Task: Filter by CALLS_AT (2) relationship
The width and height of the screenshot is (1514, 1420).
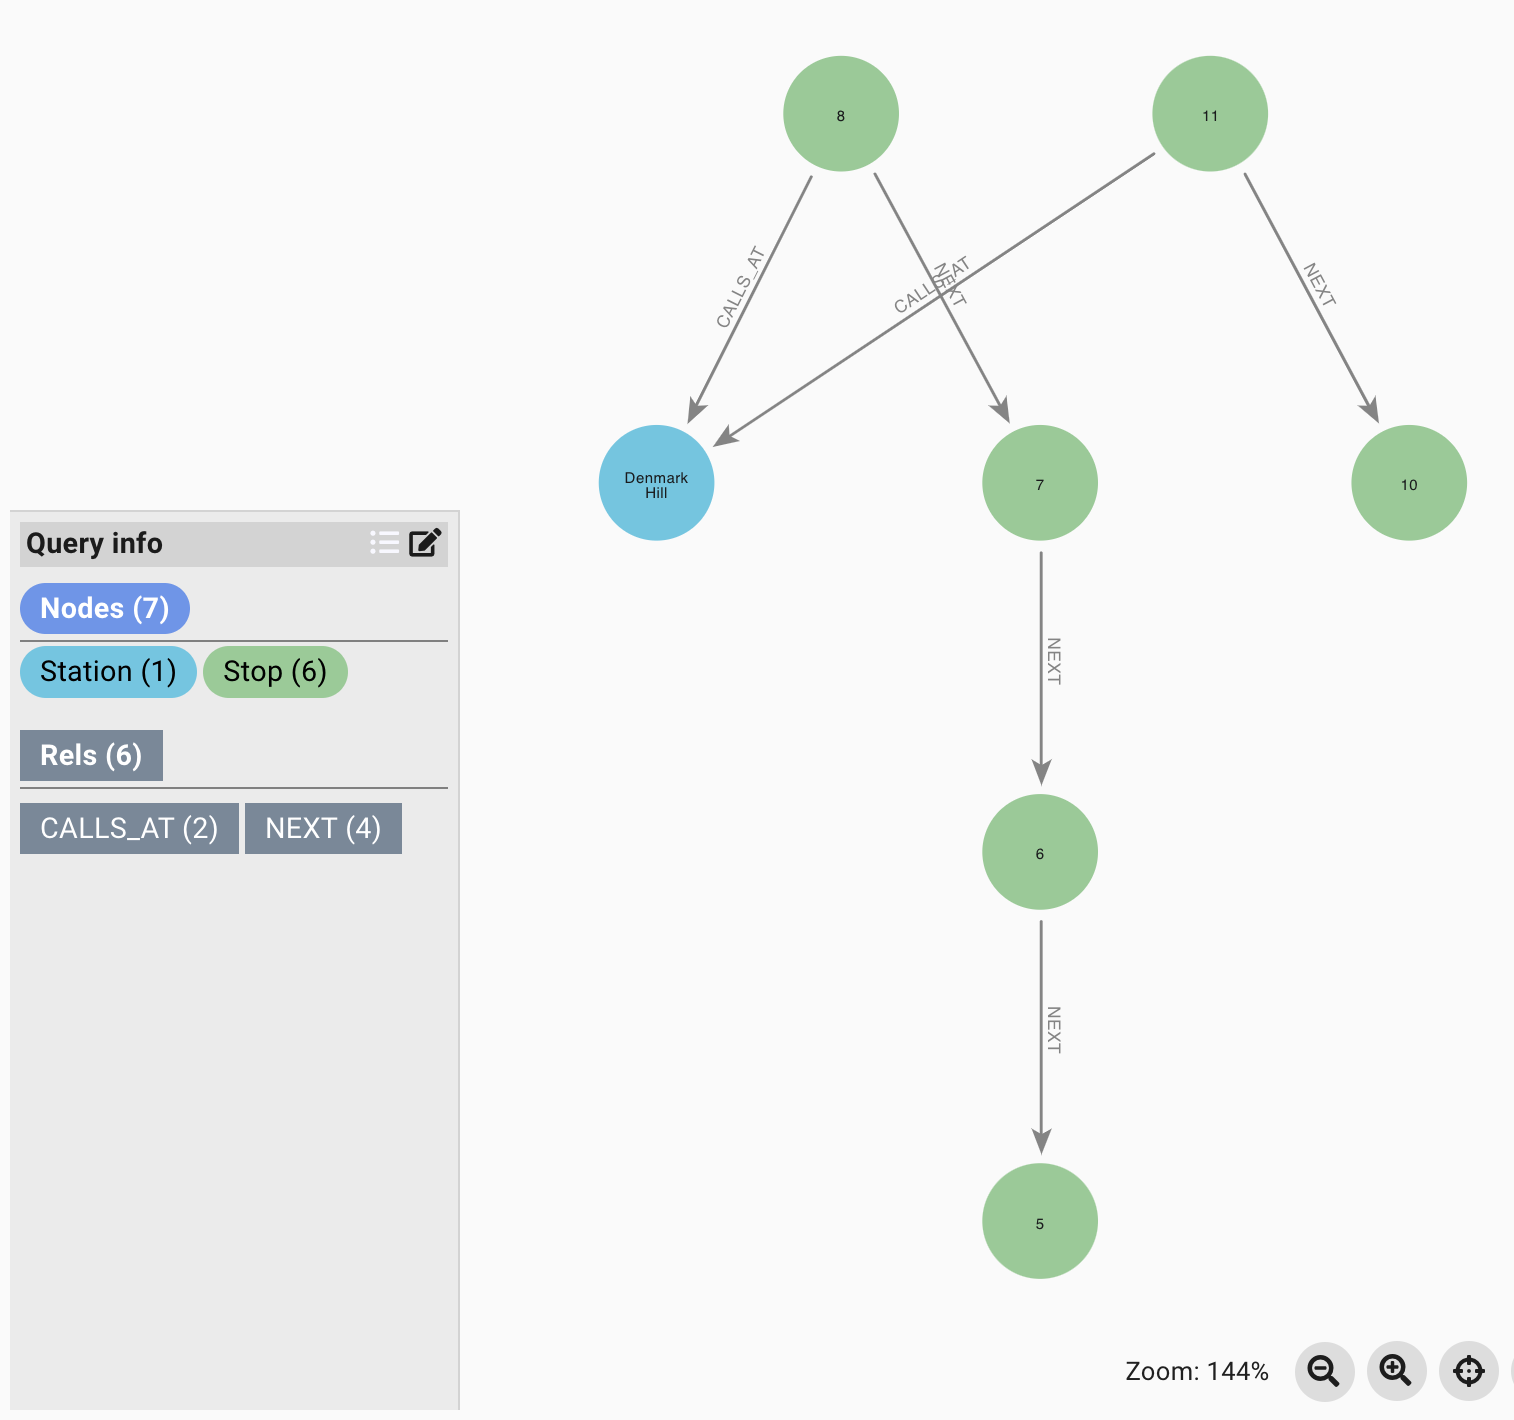Action: coord(129,828)
